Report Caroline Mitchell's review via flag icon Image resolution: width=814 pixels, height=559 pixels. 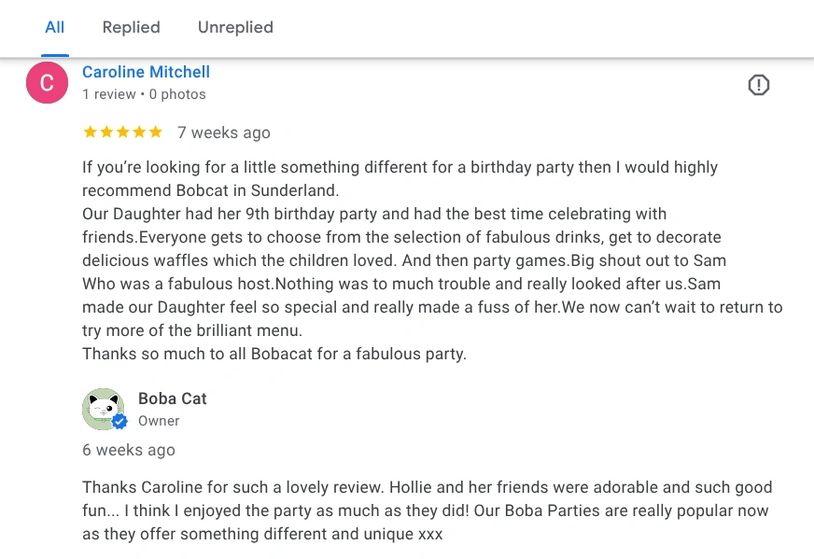pyautogui.click(x=758, y=85)
